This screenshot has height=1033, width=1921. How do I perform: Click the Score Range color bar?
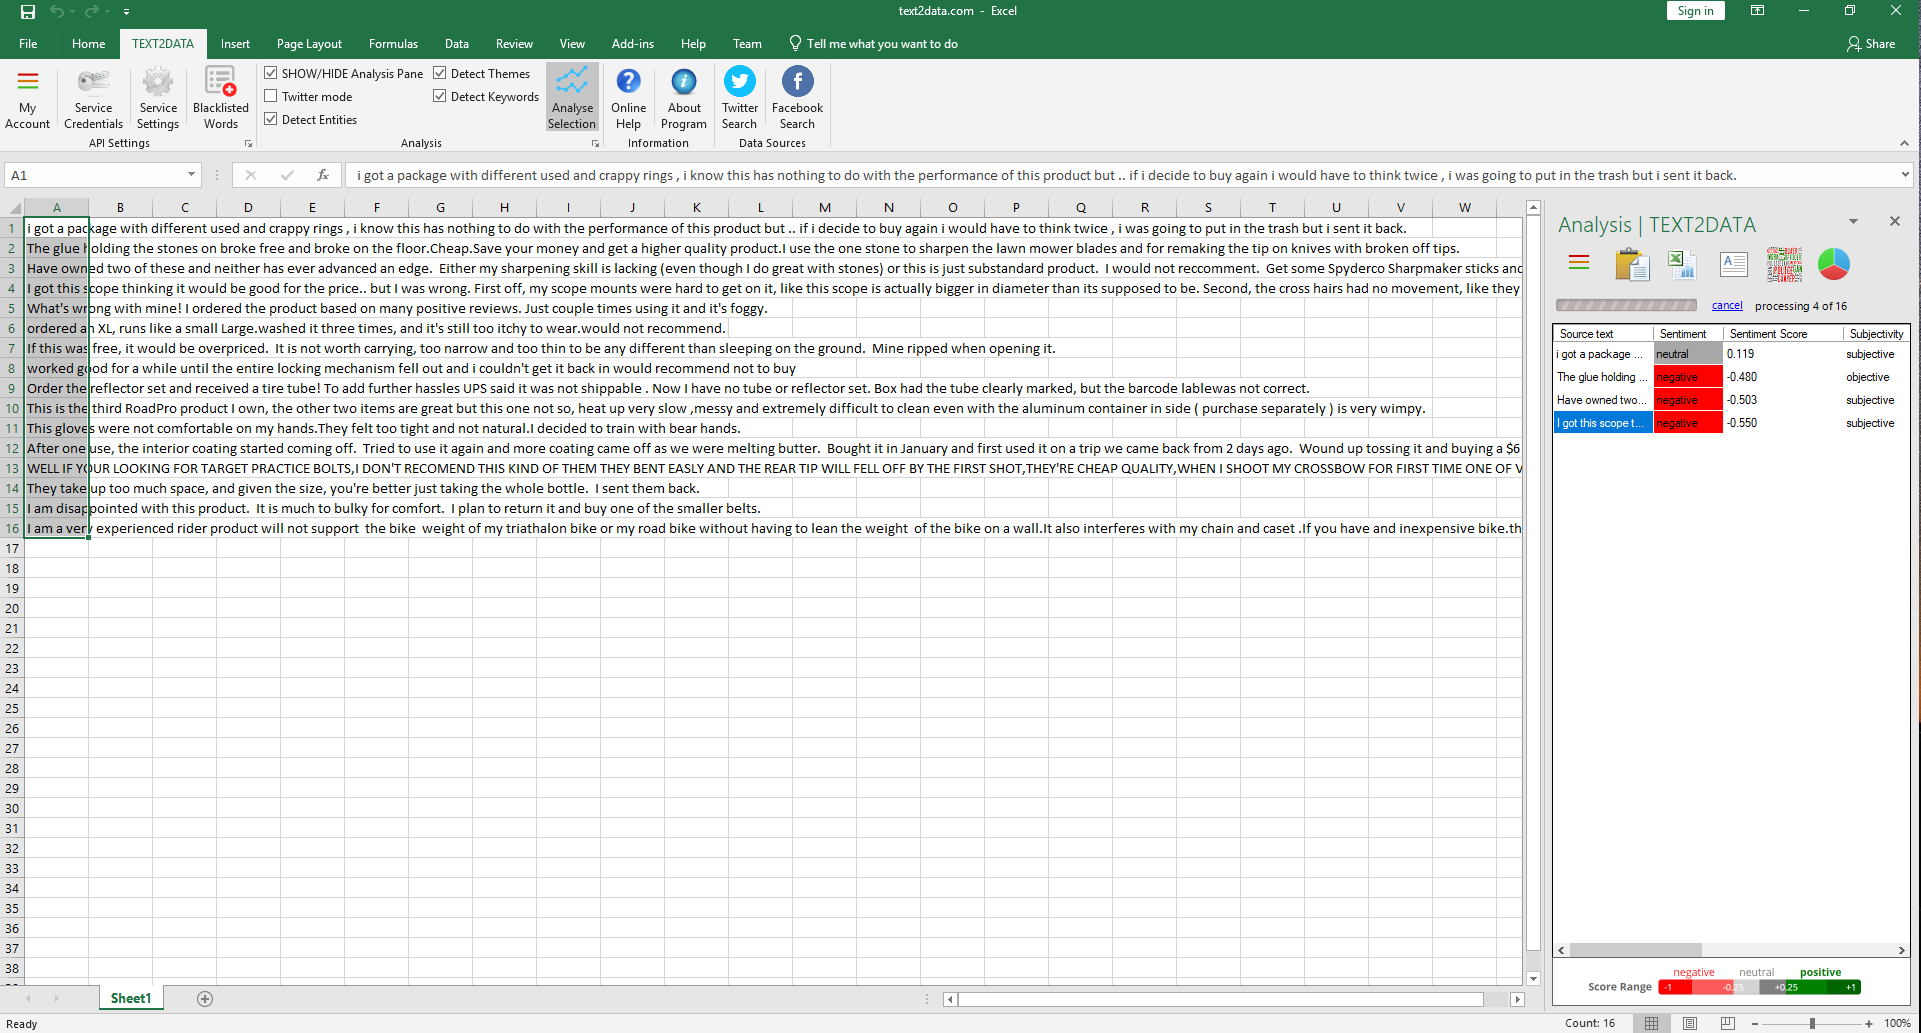pyautogui.click(x=1759, y=987)
